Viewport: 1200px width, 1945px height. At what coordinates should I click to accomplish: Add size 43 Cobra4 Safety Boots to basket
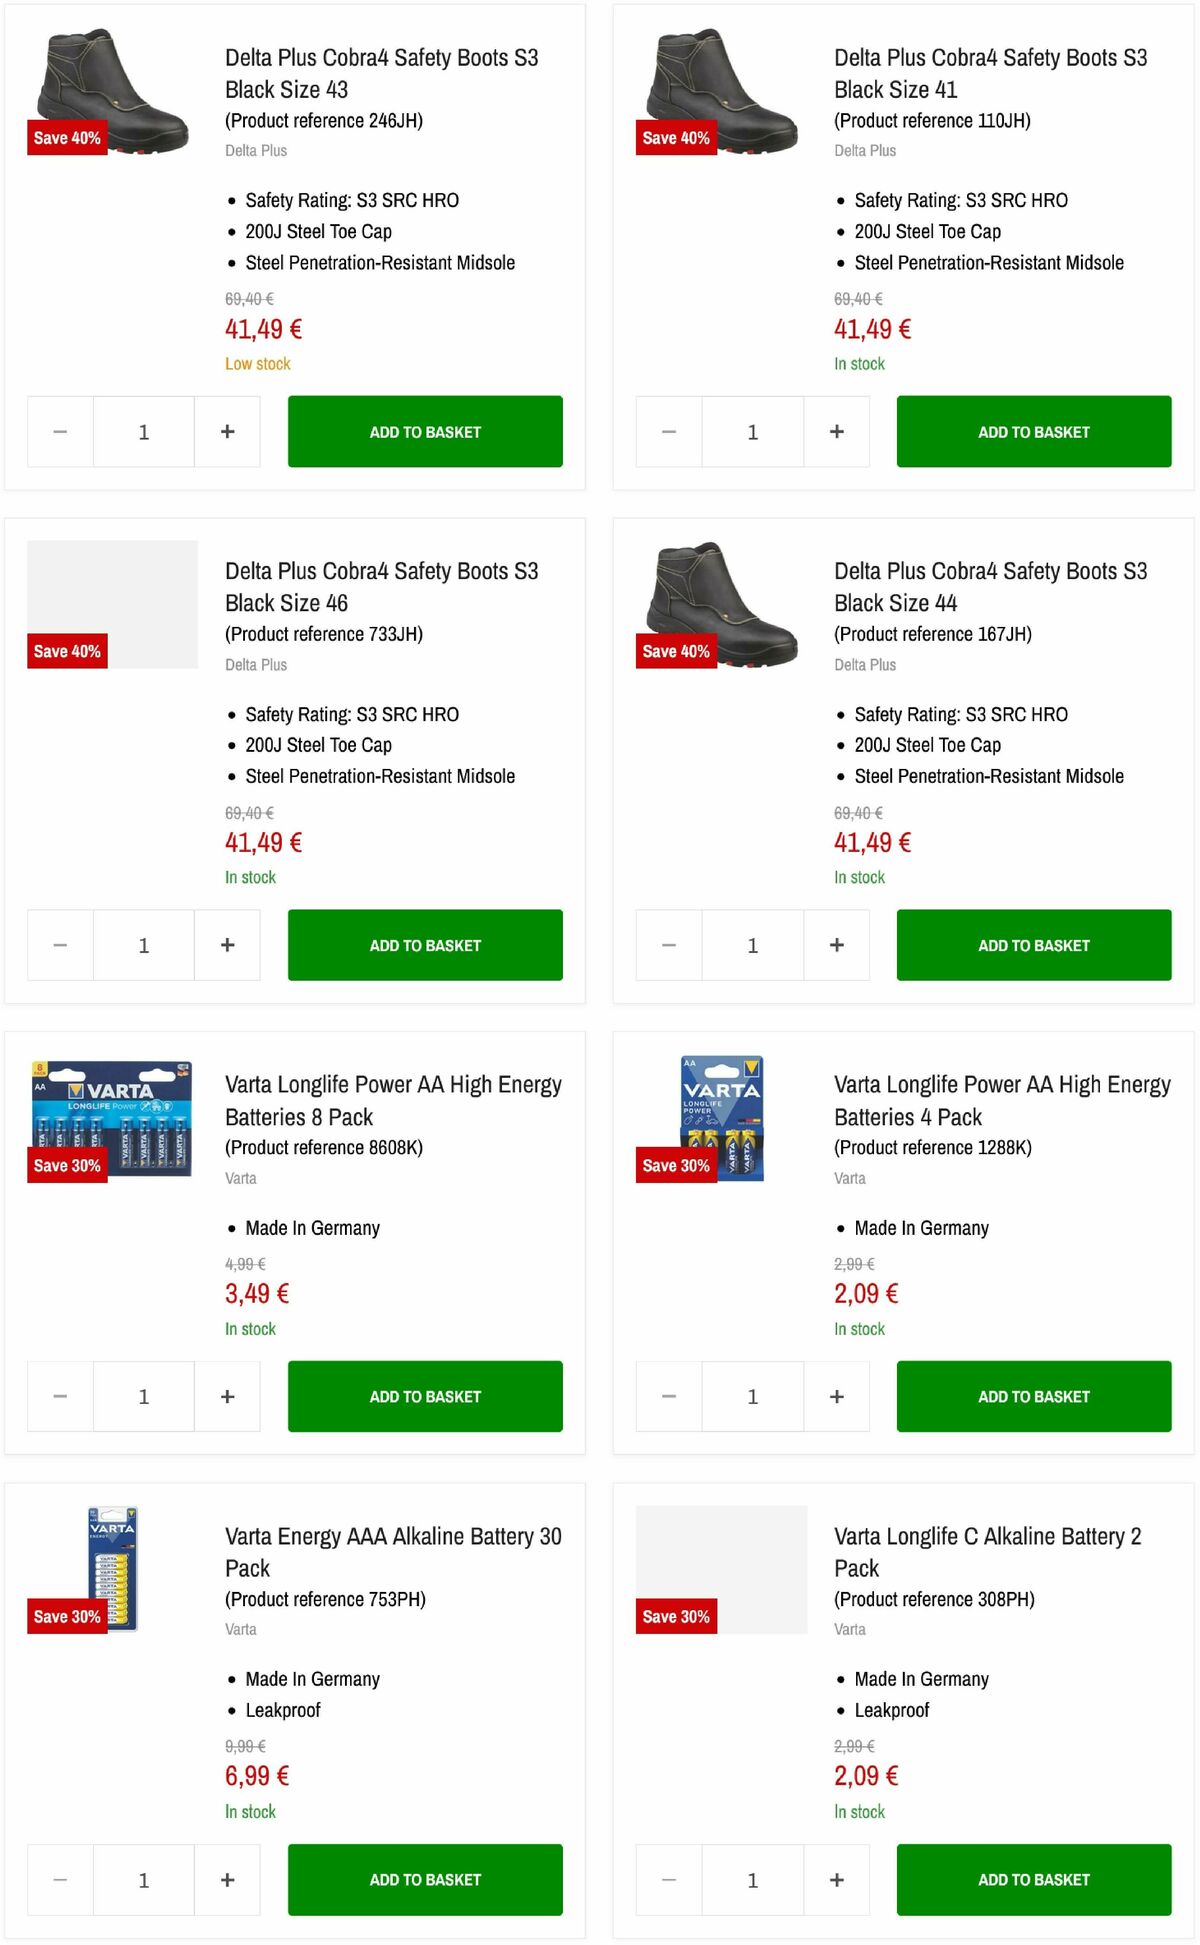coord(424,431)
